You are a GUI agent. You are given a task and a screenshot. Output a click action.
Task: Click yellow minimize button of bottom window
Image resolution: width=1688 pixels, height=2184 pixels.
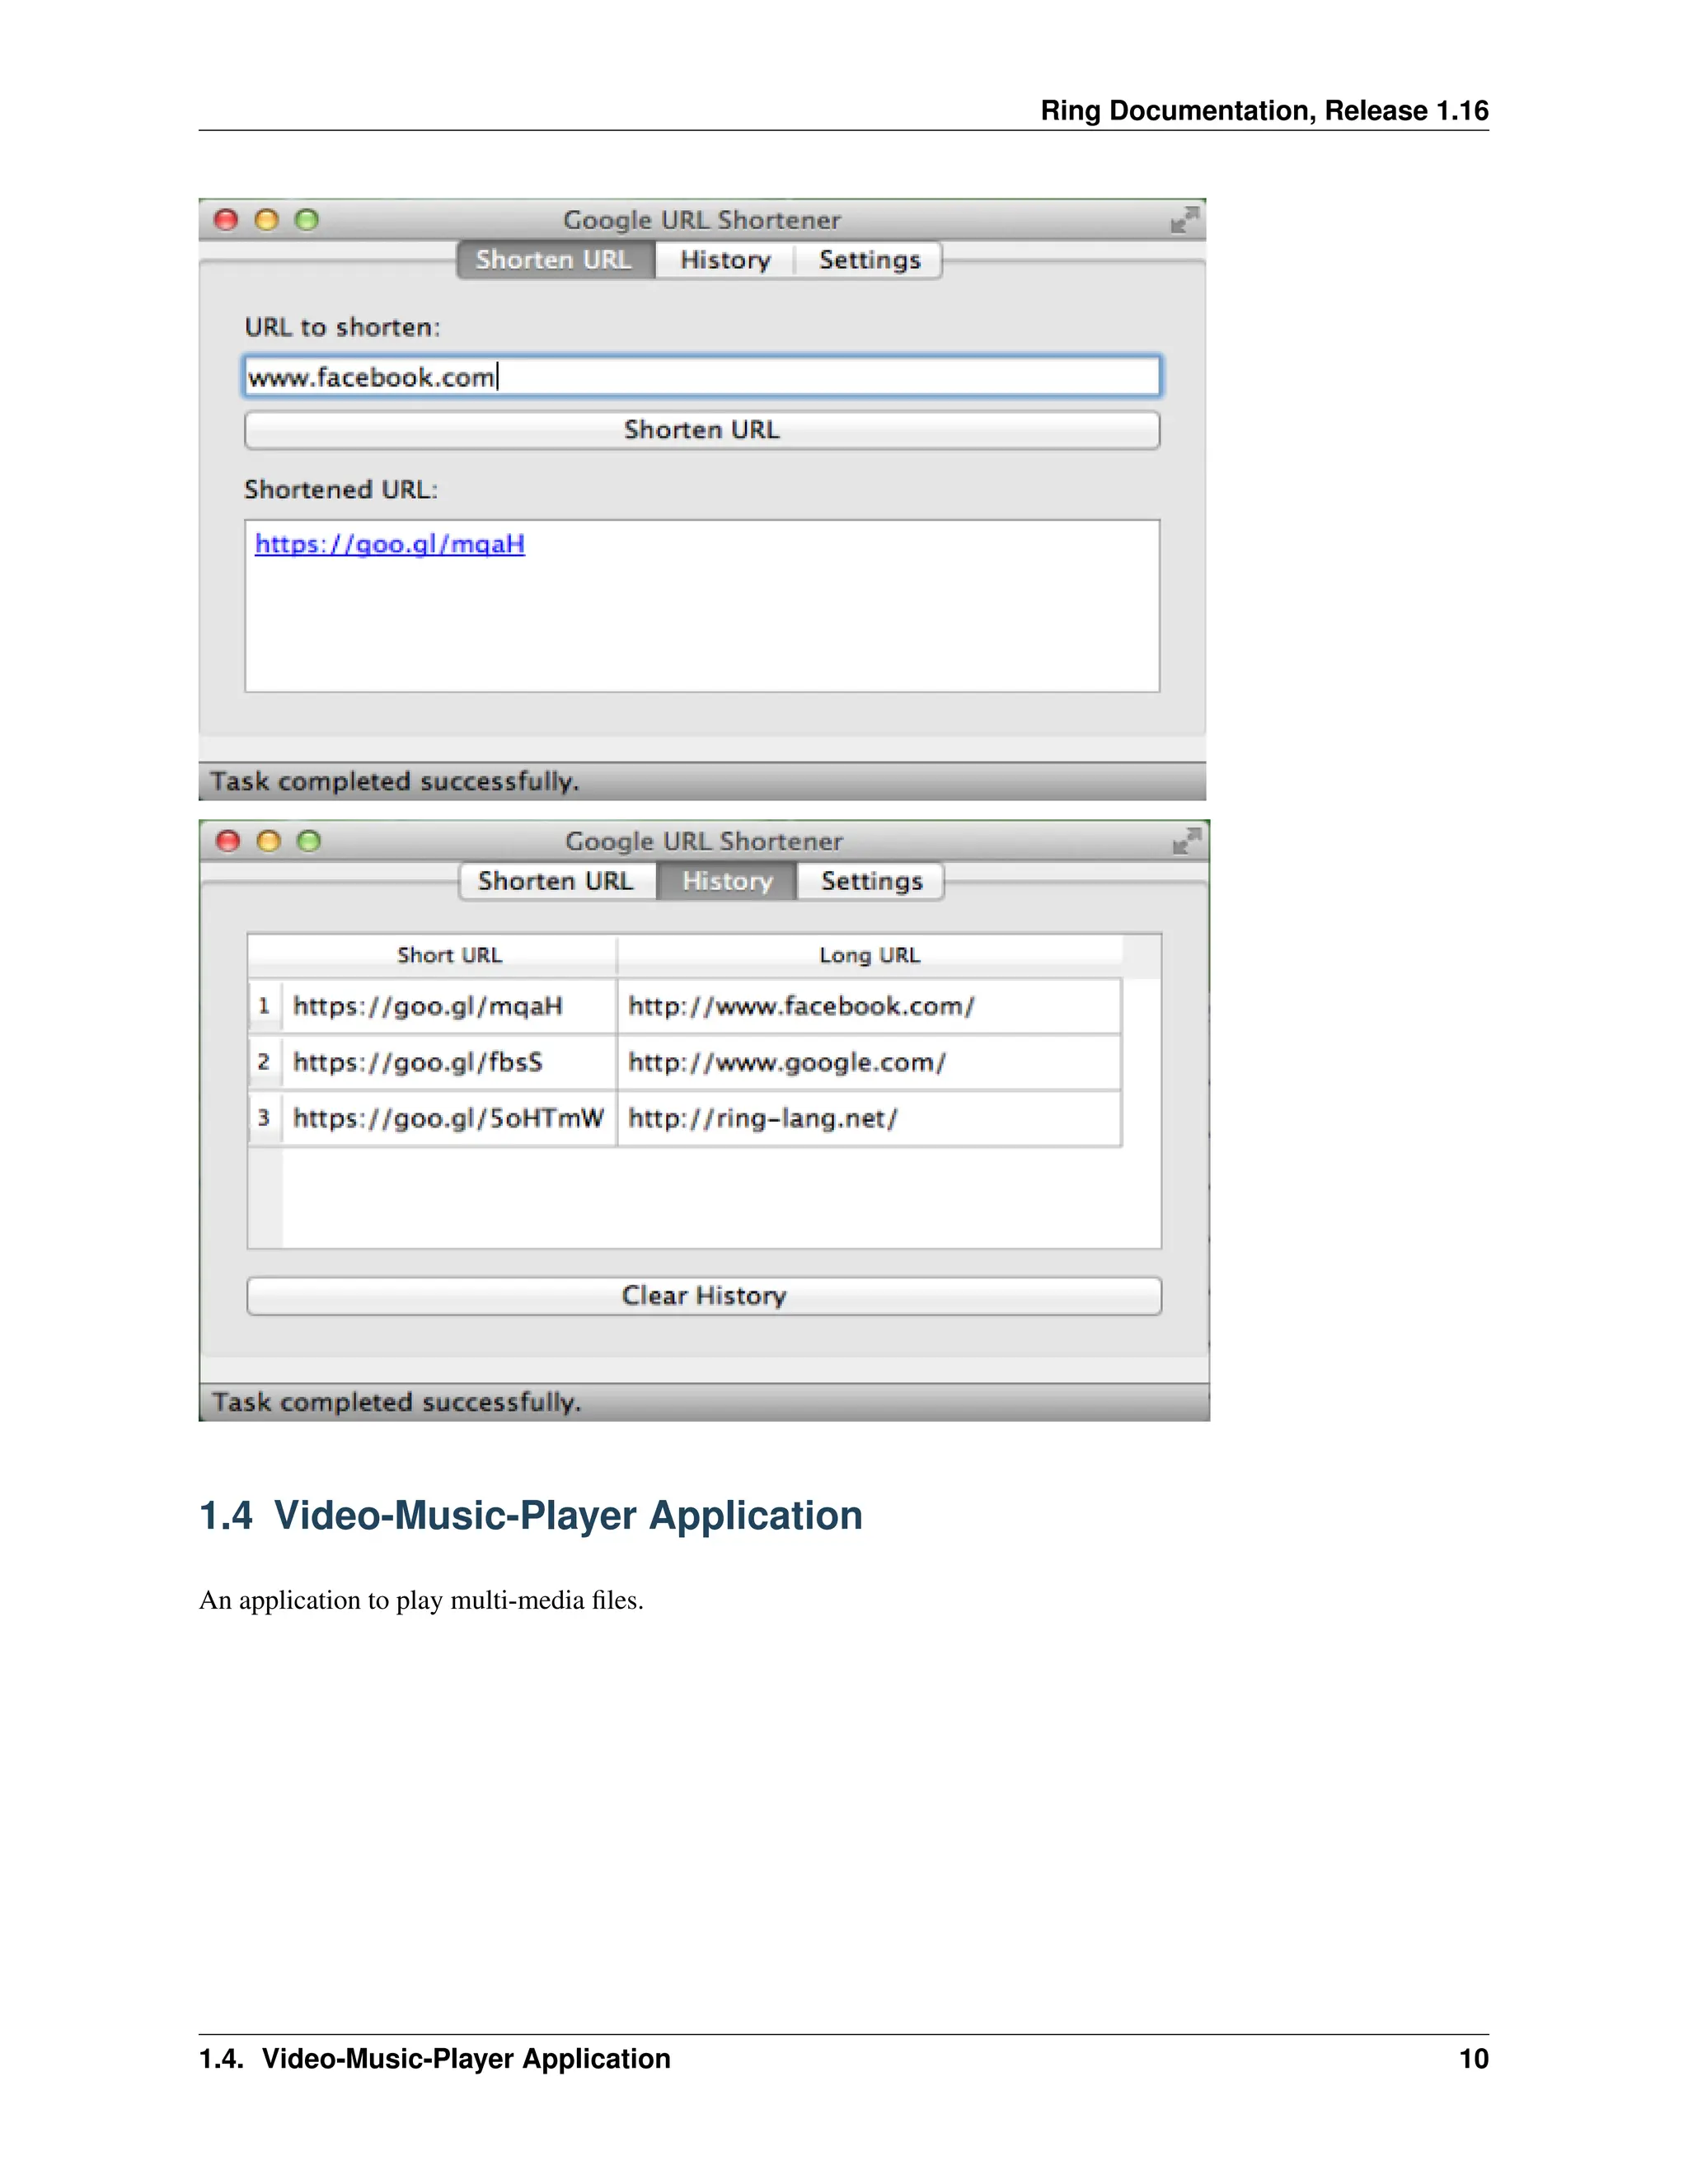point(268,841)
